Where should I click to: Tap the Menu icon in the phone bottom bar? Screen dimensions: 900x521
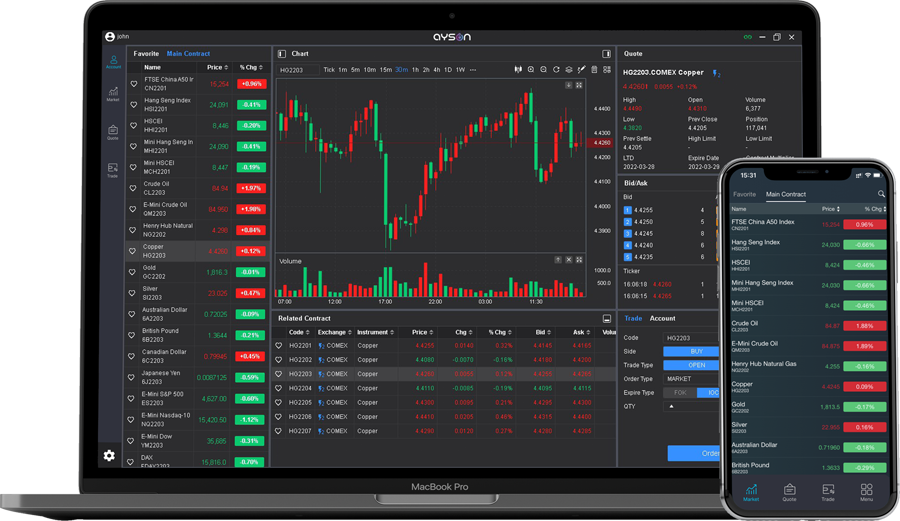pyautogui.click(x=866, y=492)
